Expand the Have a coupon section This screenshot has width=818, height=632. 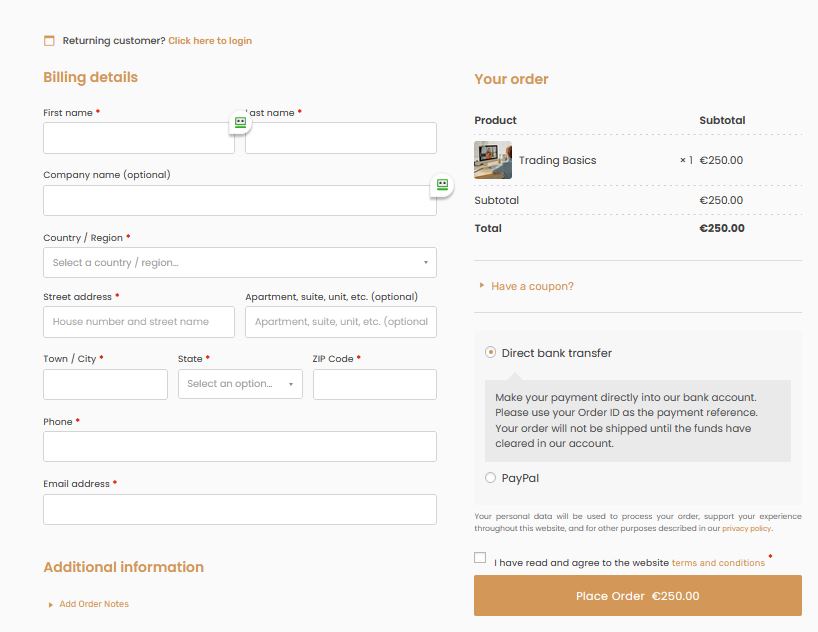(x=532, y=286)
